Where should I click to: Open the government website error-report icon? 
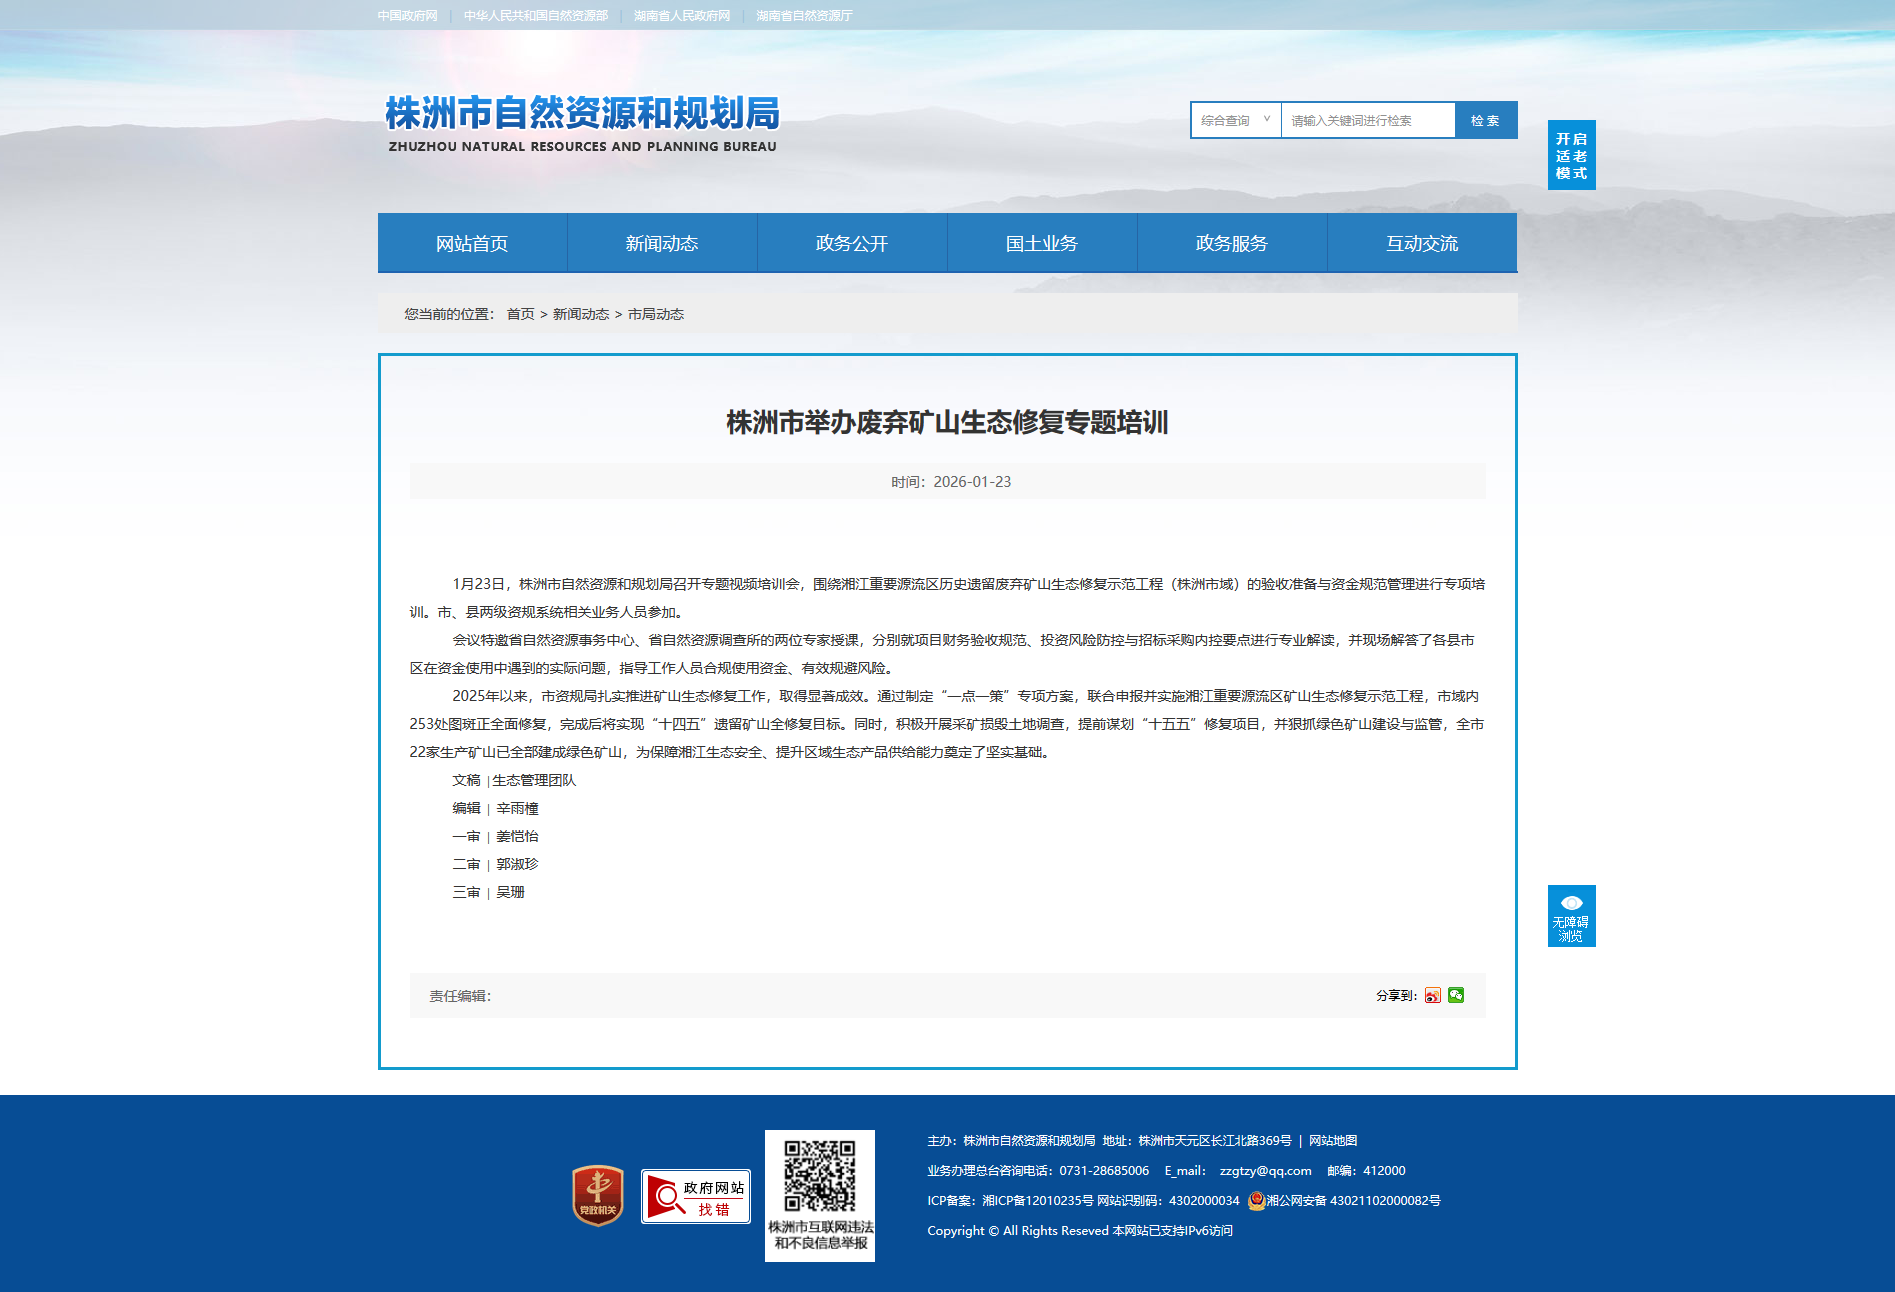click(696, 1196)
